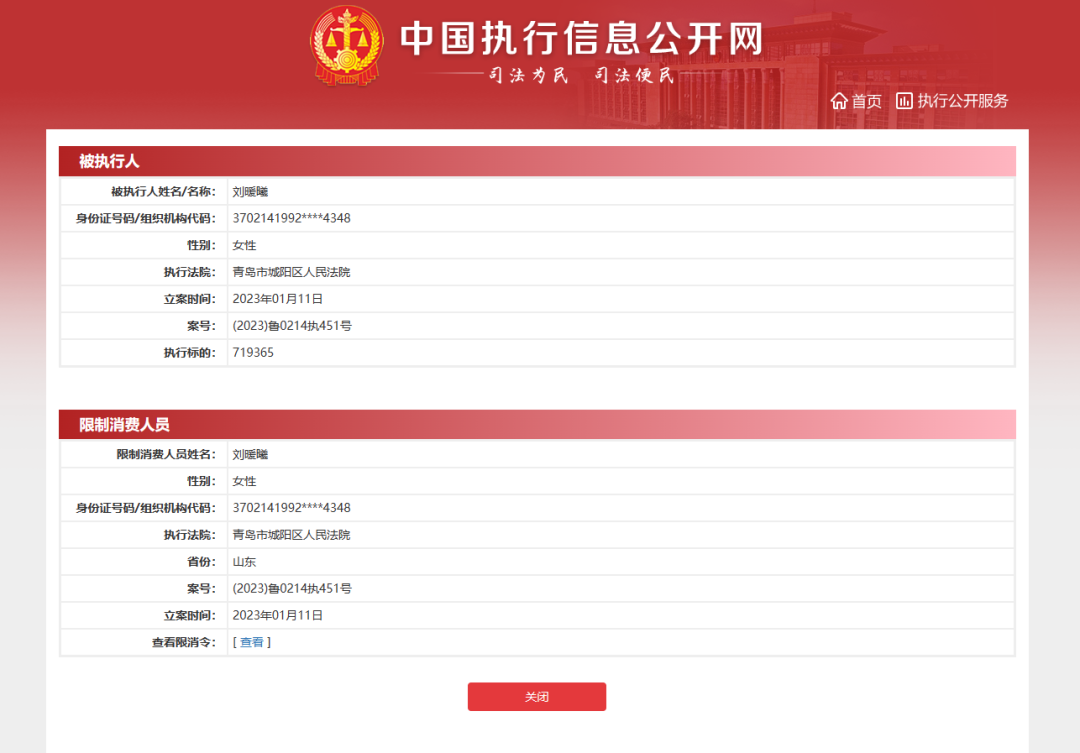Click the red 关闭 button
The image size is (1080, 753).
click(x=537, y=697)
